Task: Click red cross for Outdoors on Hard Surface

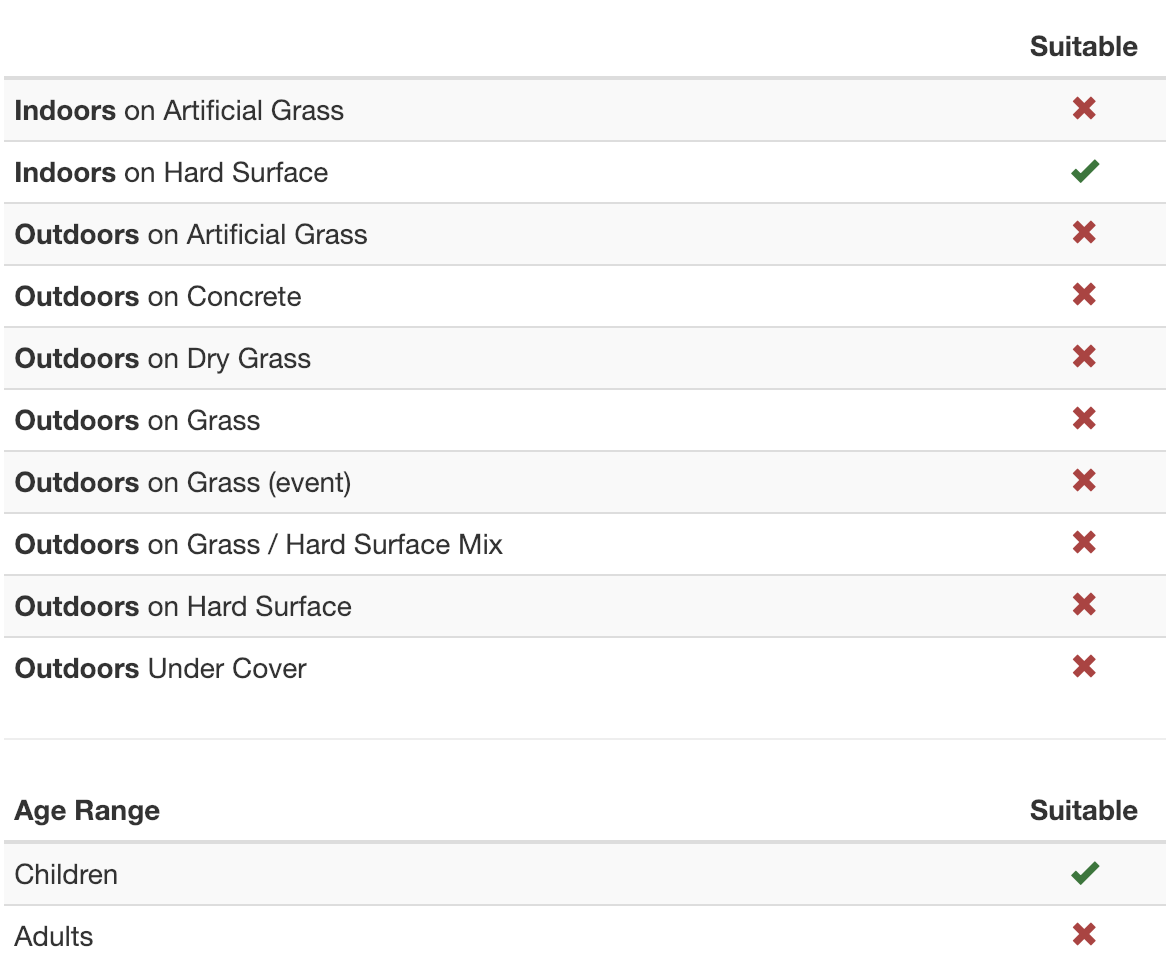Action: [x=1084, y=605]
